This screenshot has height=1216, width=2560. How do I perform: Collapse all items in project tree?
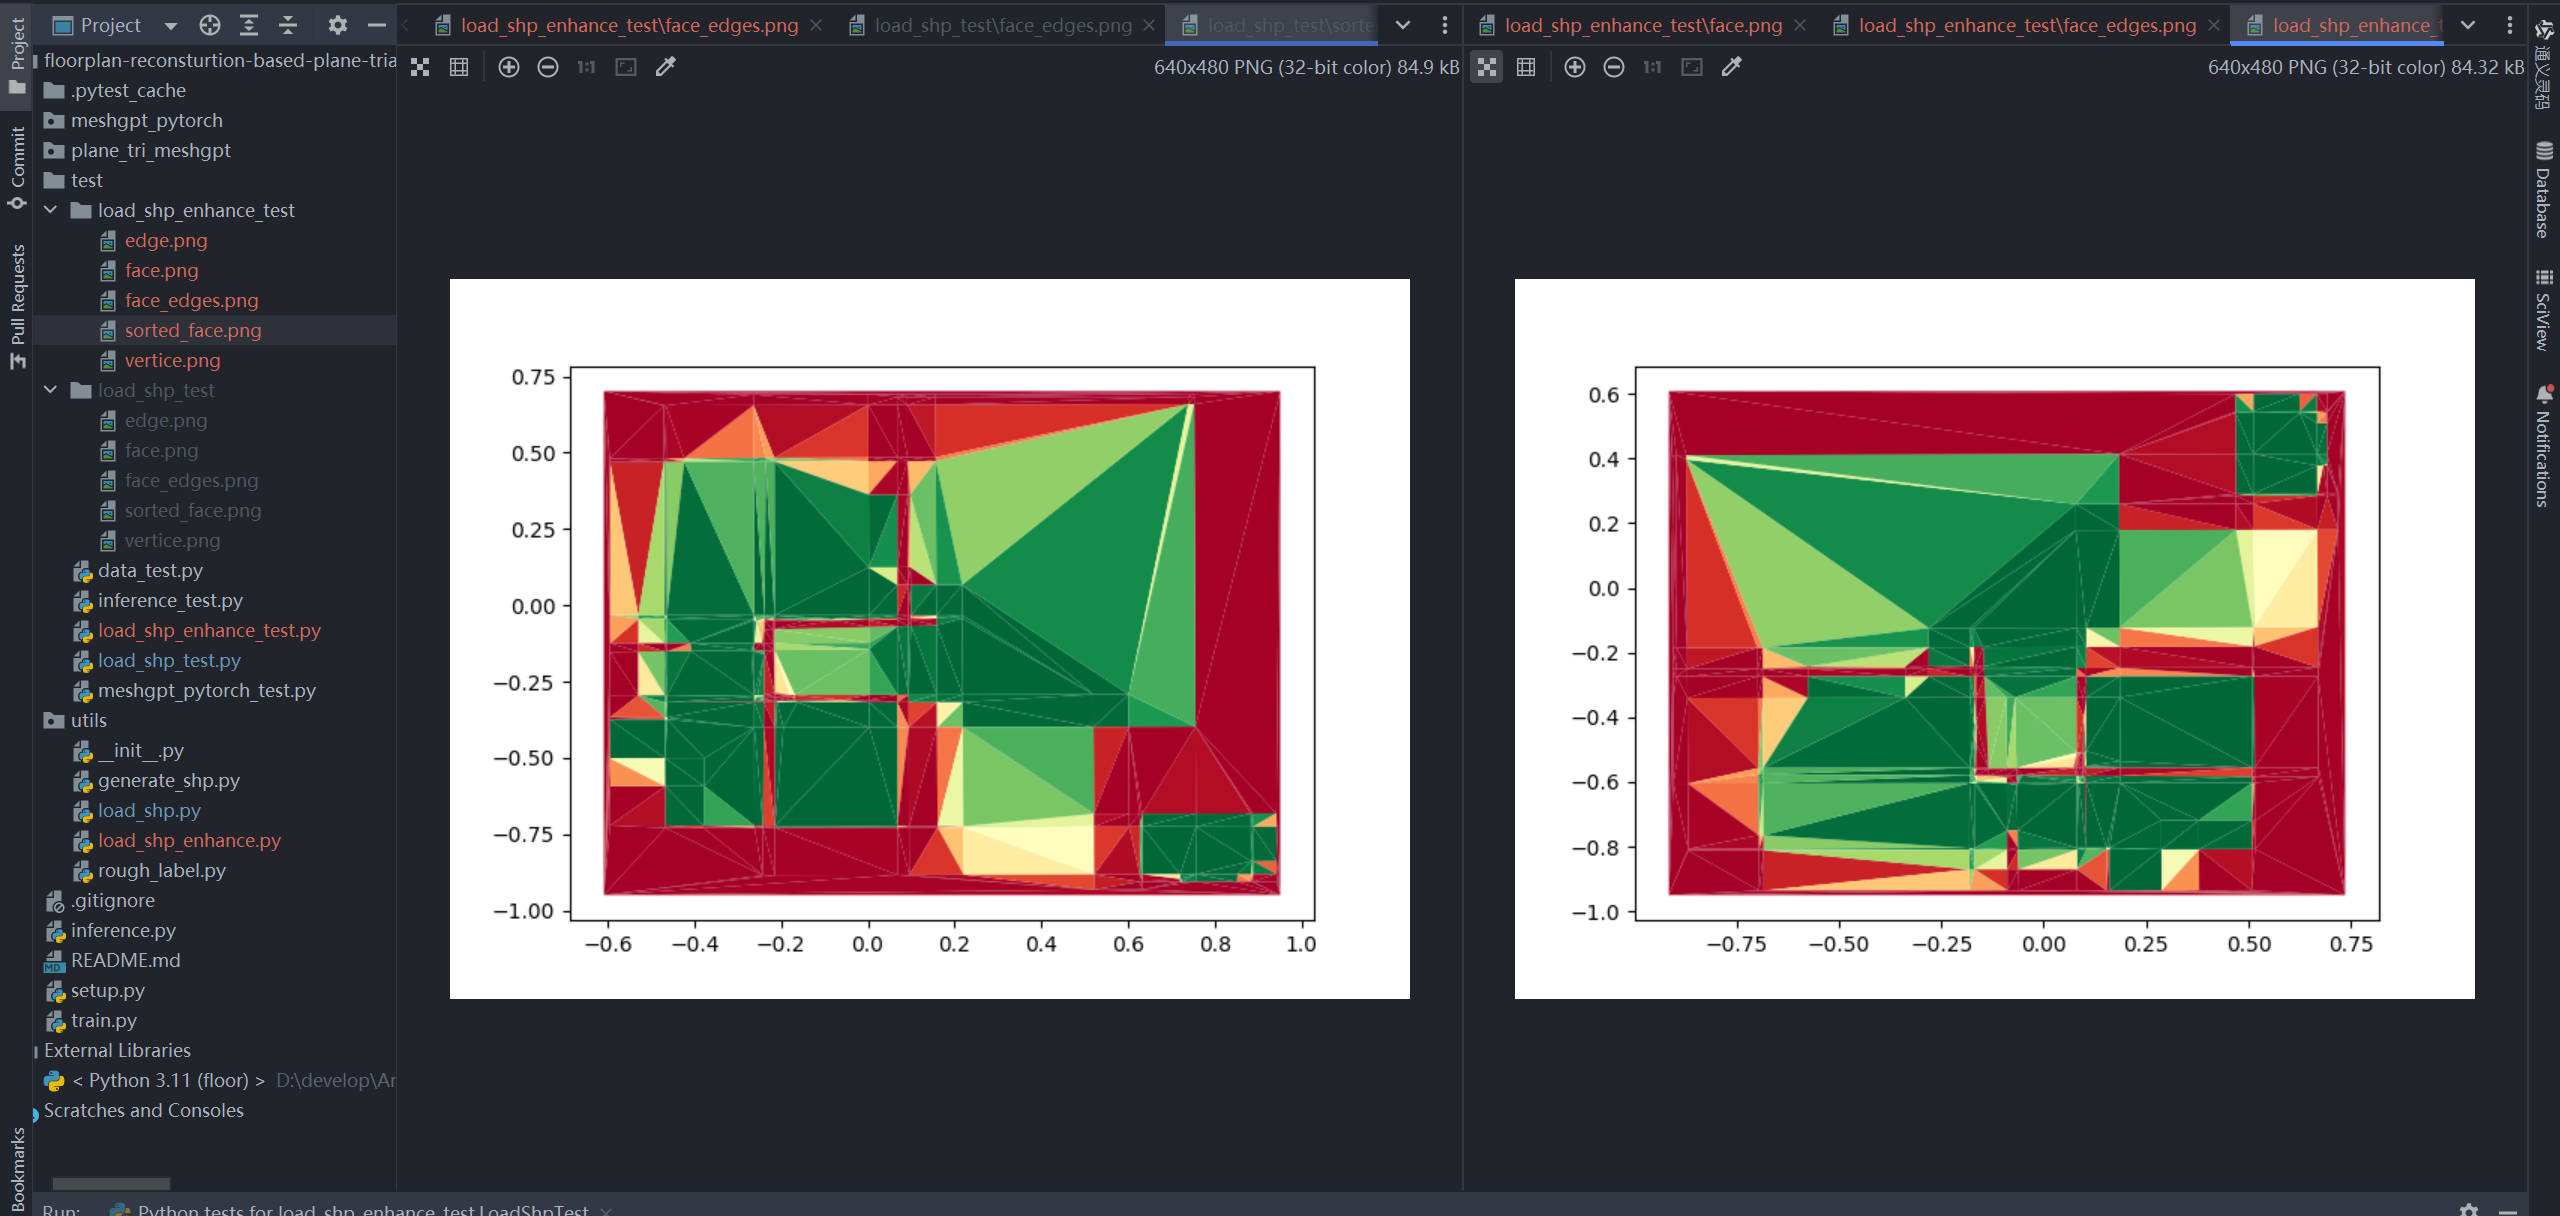288,26
